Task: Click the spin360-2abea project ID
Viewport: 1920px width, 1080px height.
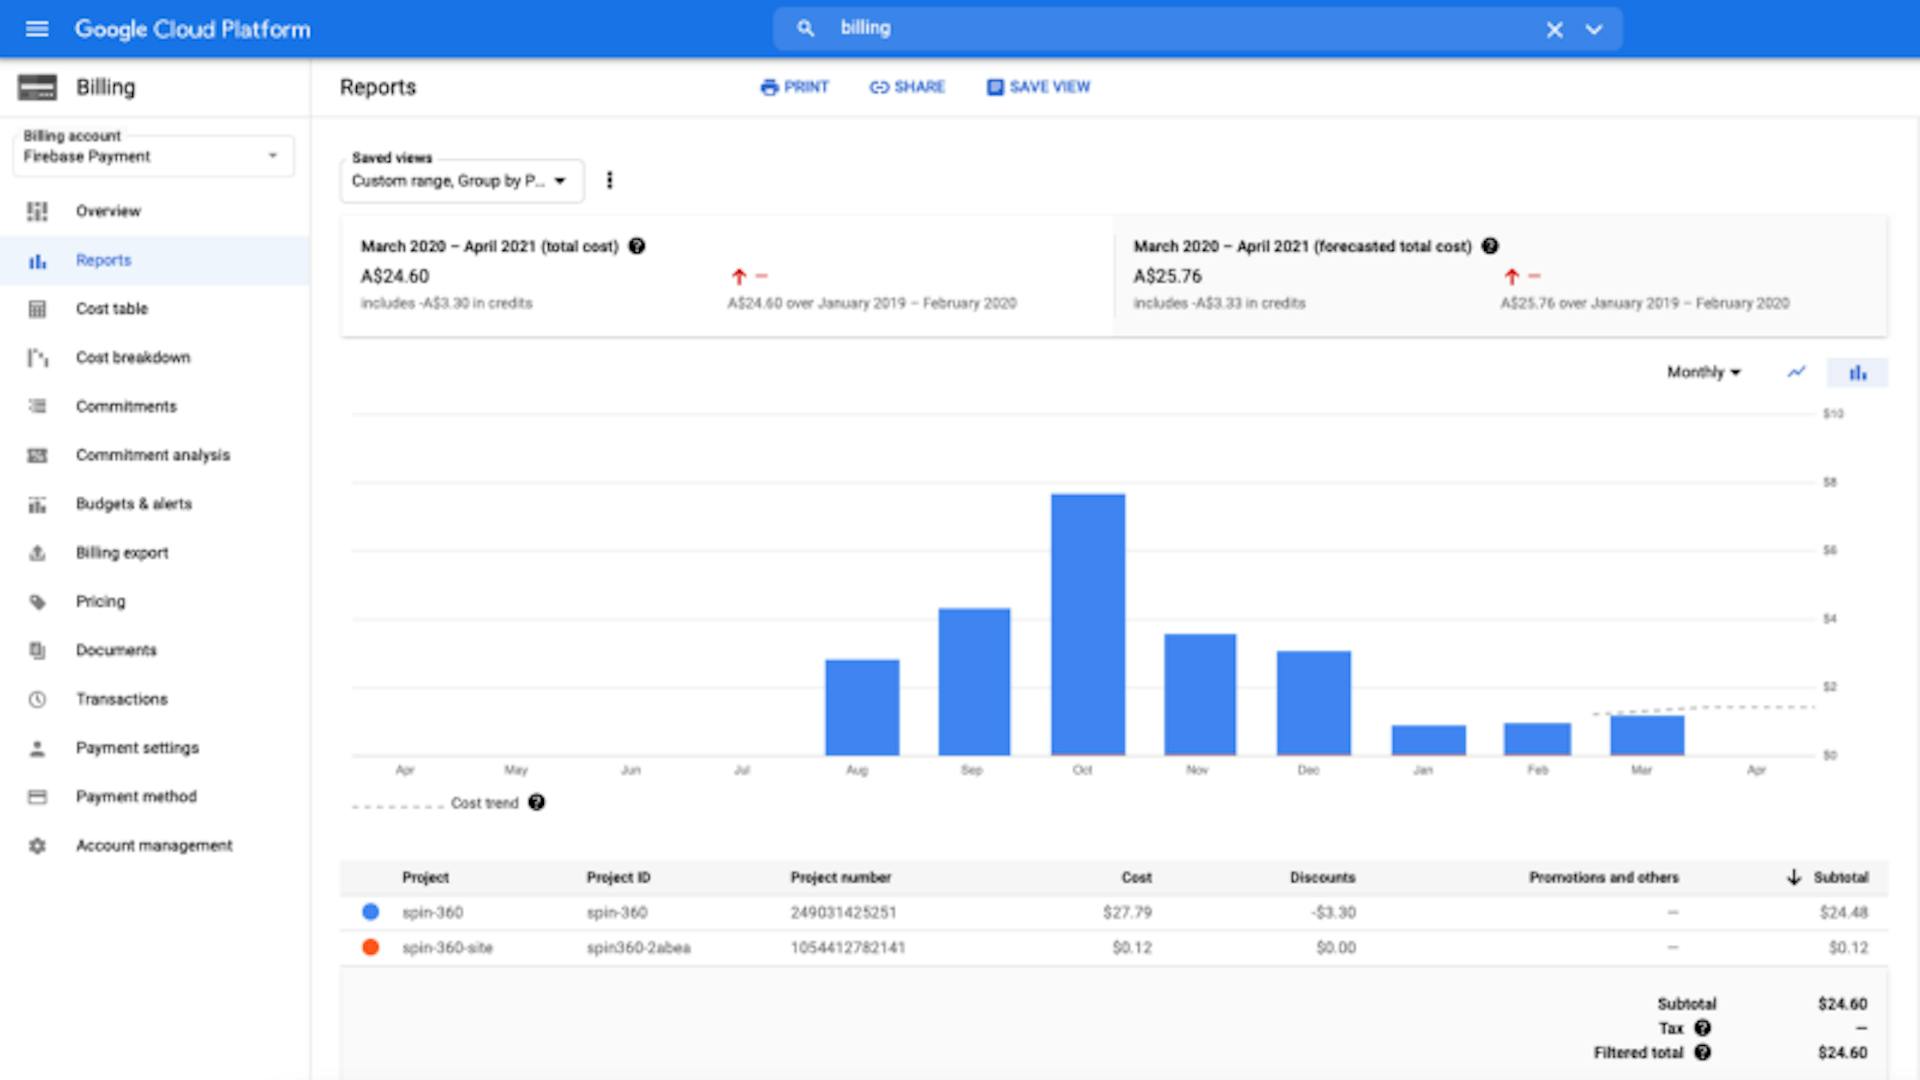Action: click(638, 947)
